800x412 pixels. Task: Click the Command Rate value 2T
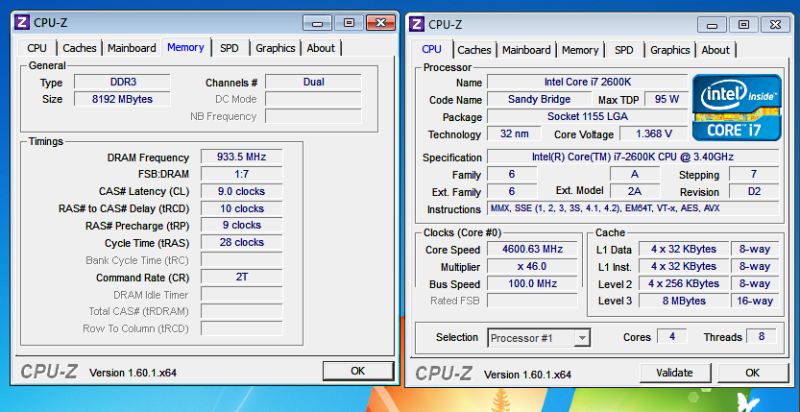[x=241, y=276]
